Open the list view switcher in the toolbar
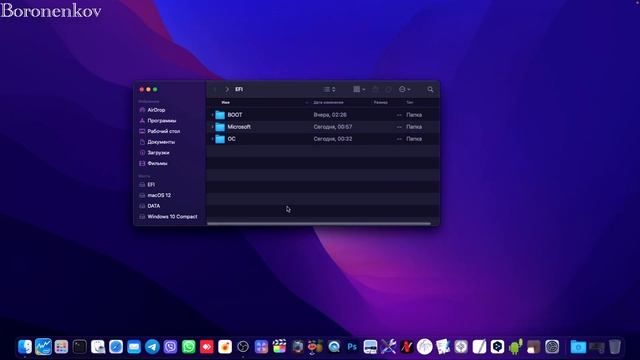Screen dimensions: 640x360 click(x=329, y=89)
